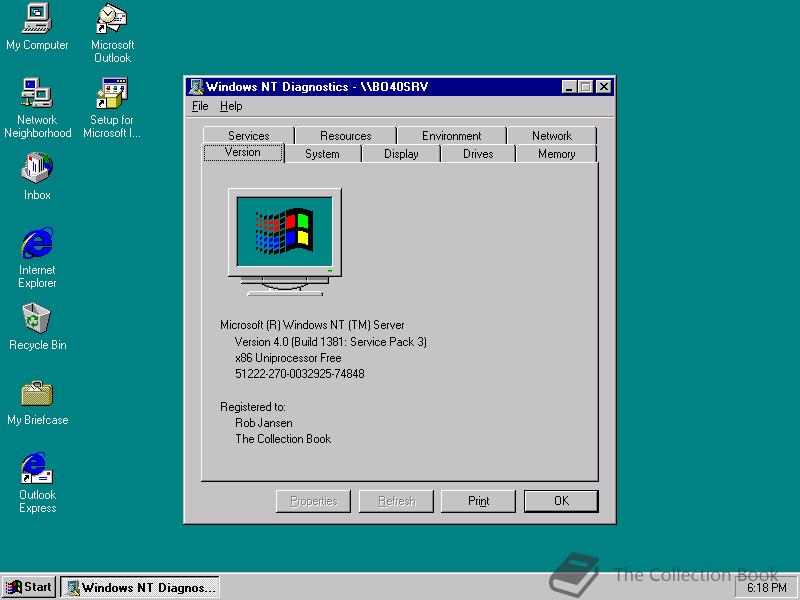Minimize the Windows NT Diagnostics window

569,87
